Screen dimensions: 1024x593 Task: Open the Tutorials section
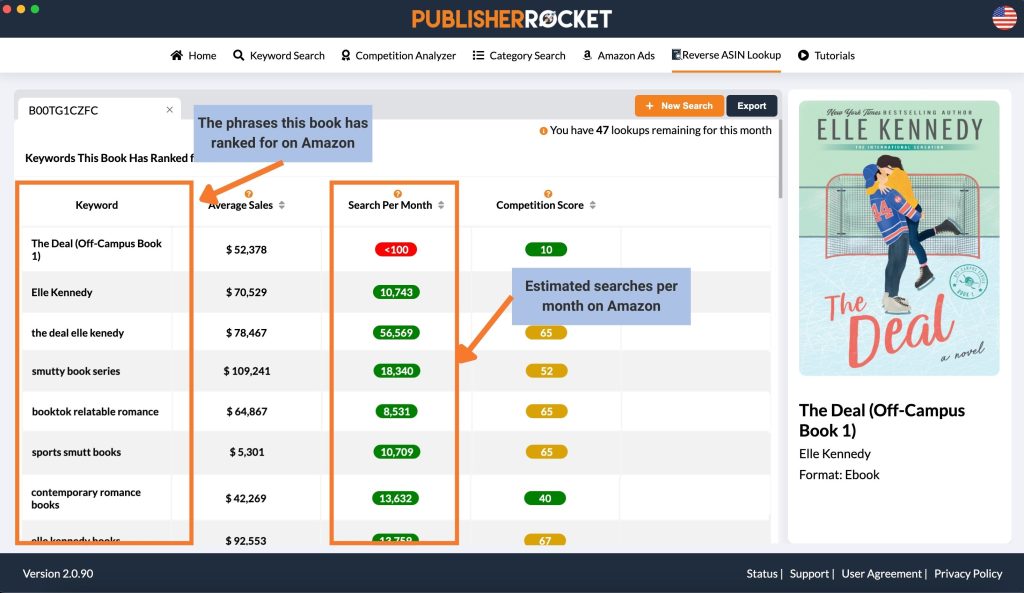coord(826,56)
